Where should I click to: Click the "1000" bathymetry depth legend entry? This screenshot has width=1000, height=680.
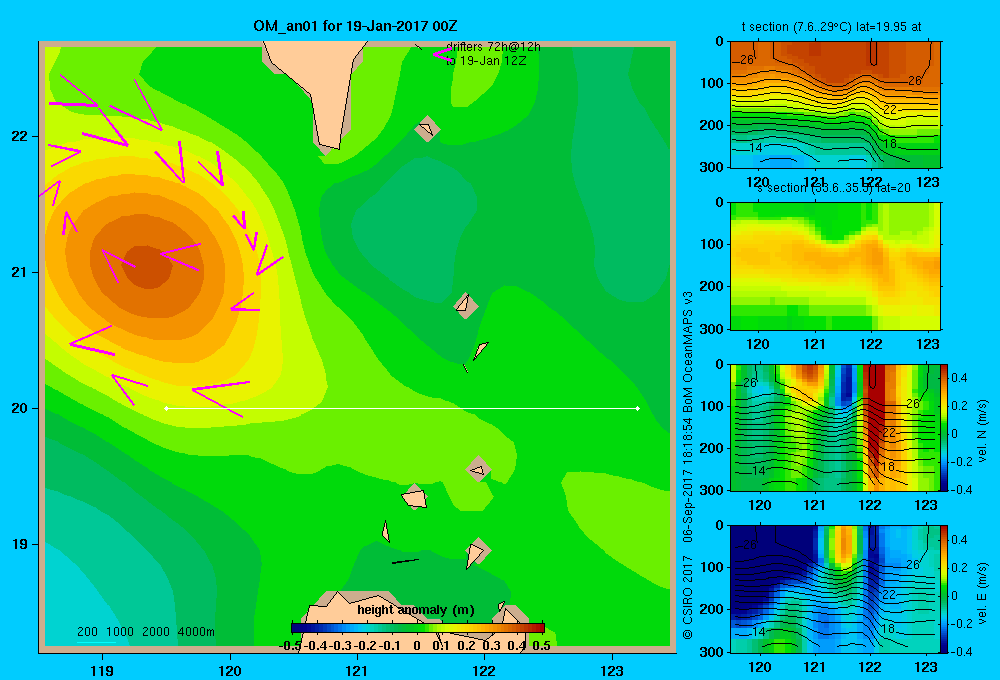(120, 632)
